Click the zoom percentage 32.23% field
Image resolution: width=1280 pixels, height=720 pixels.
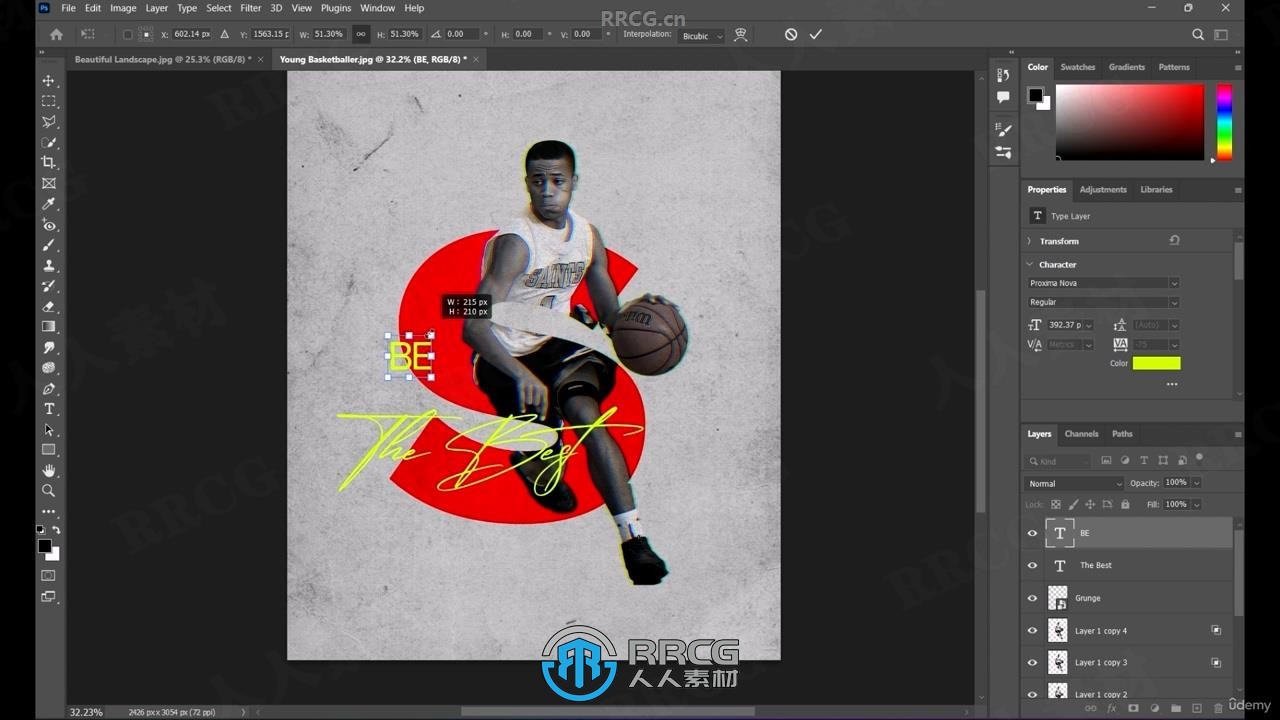(x=86, y=712)
